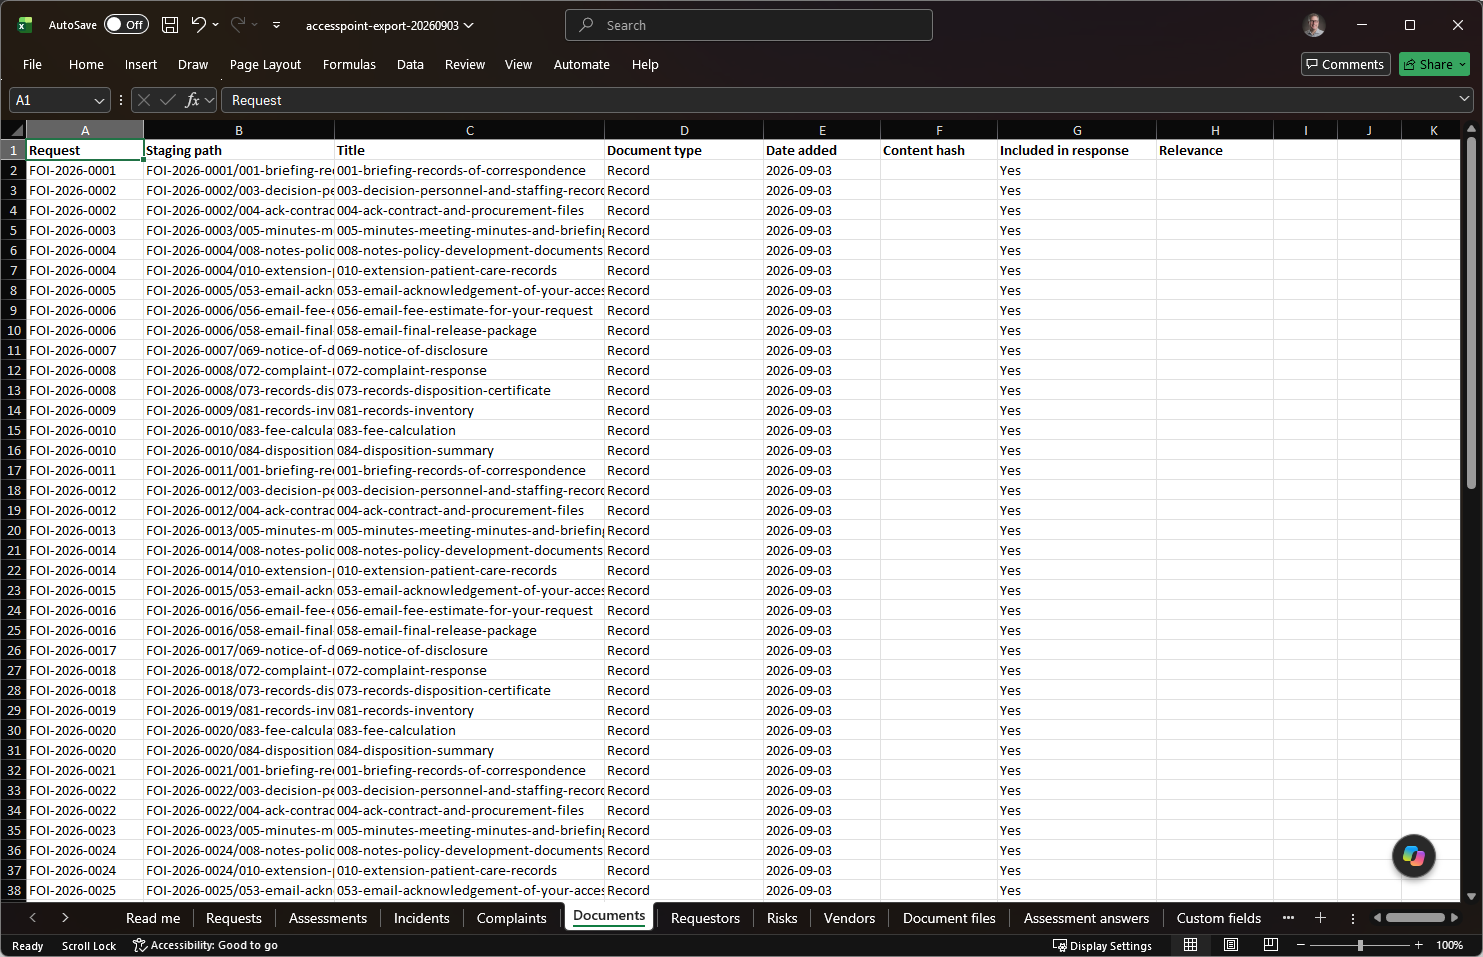Select column G header
Viewport: 1483px width, 957px height.
[1077, 130]
